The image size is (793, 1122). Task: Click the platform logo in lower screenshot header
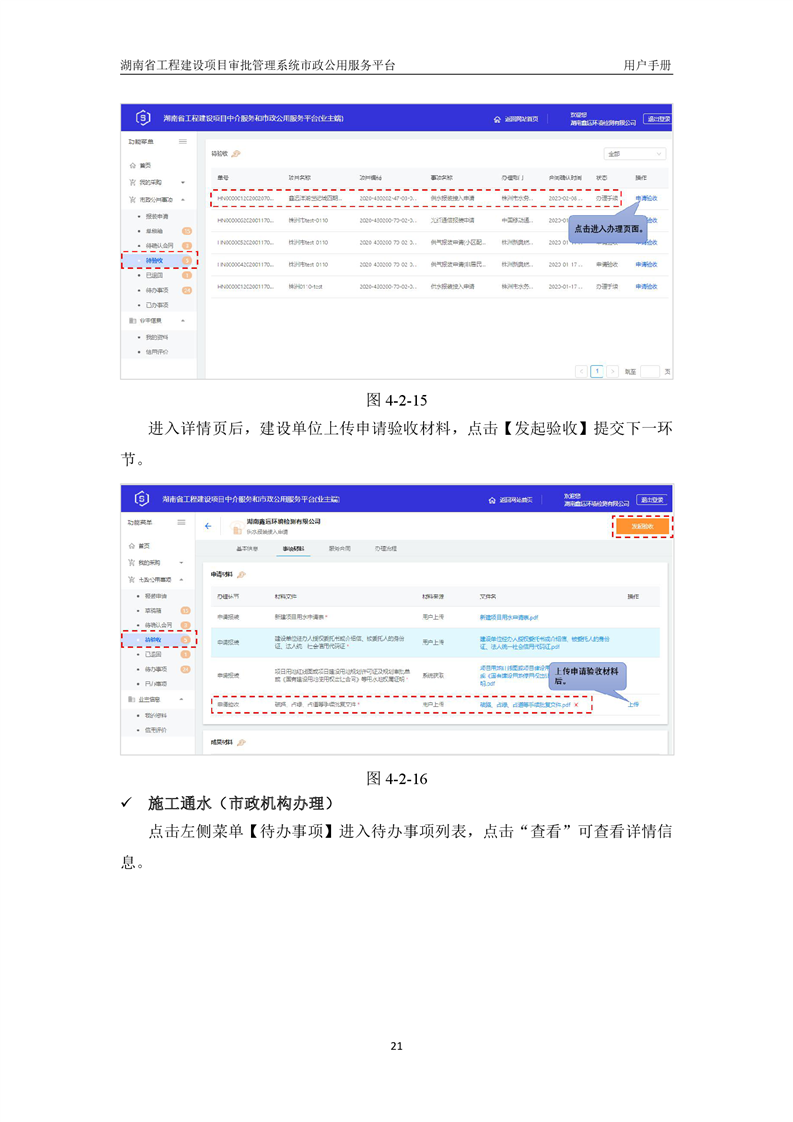click(x=142, y=498)
